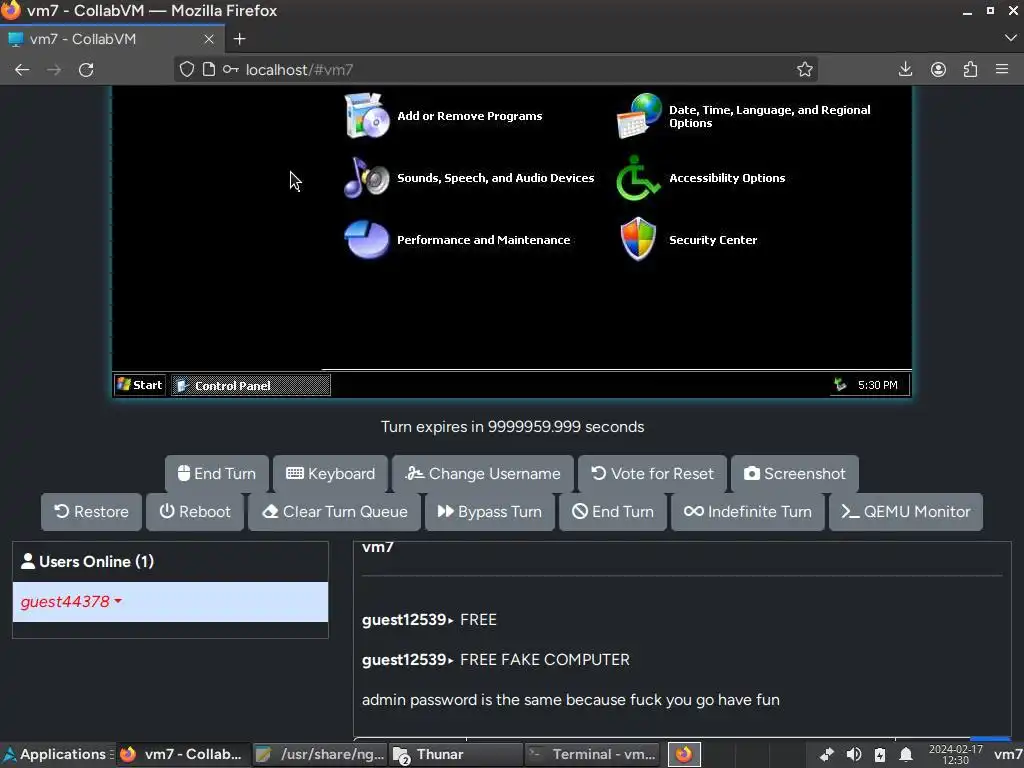
Task: Open Accessibility Options wheelchair icon
Action: click(x=638, y=178)
